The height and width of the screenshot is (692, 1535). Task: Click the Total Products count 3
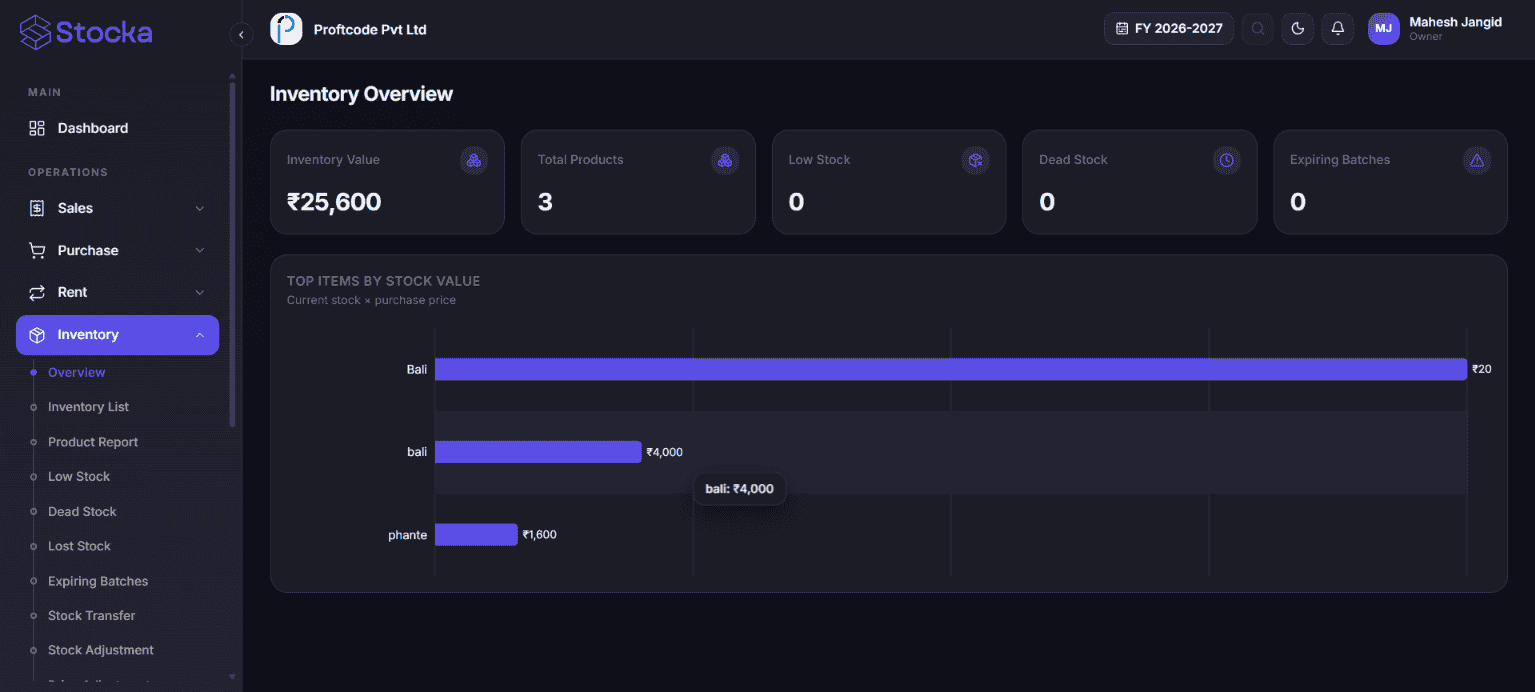pos(545,202)
